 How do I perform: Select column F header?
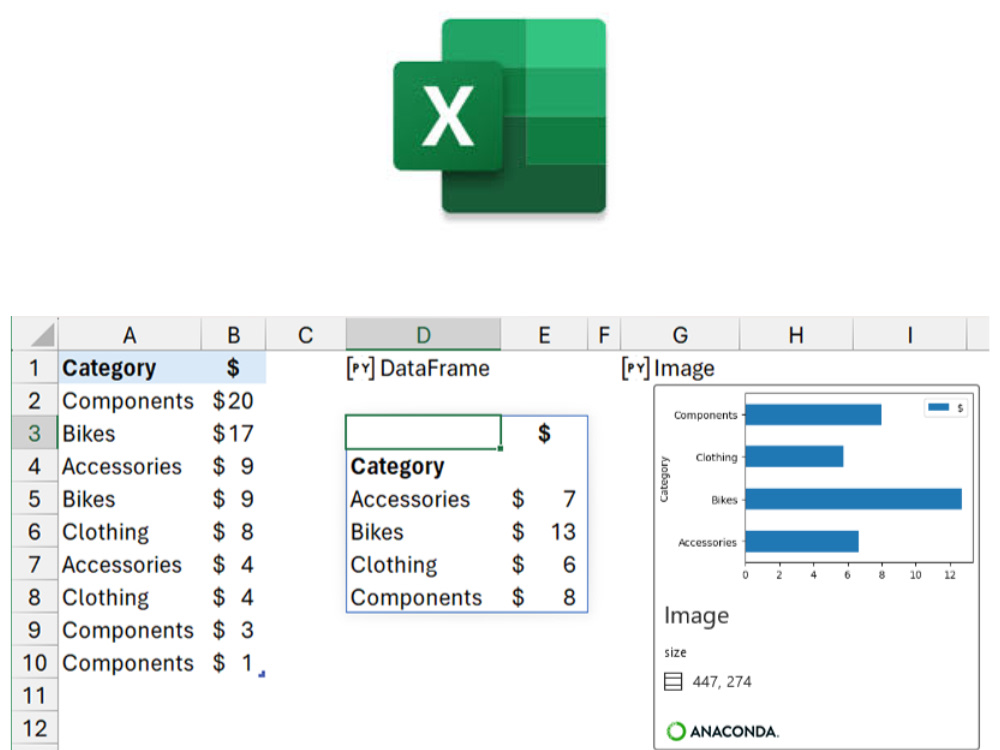click(604, 335)
